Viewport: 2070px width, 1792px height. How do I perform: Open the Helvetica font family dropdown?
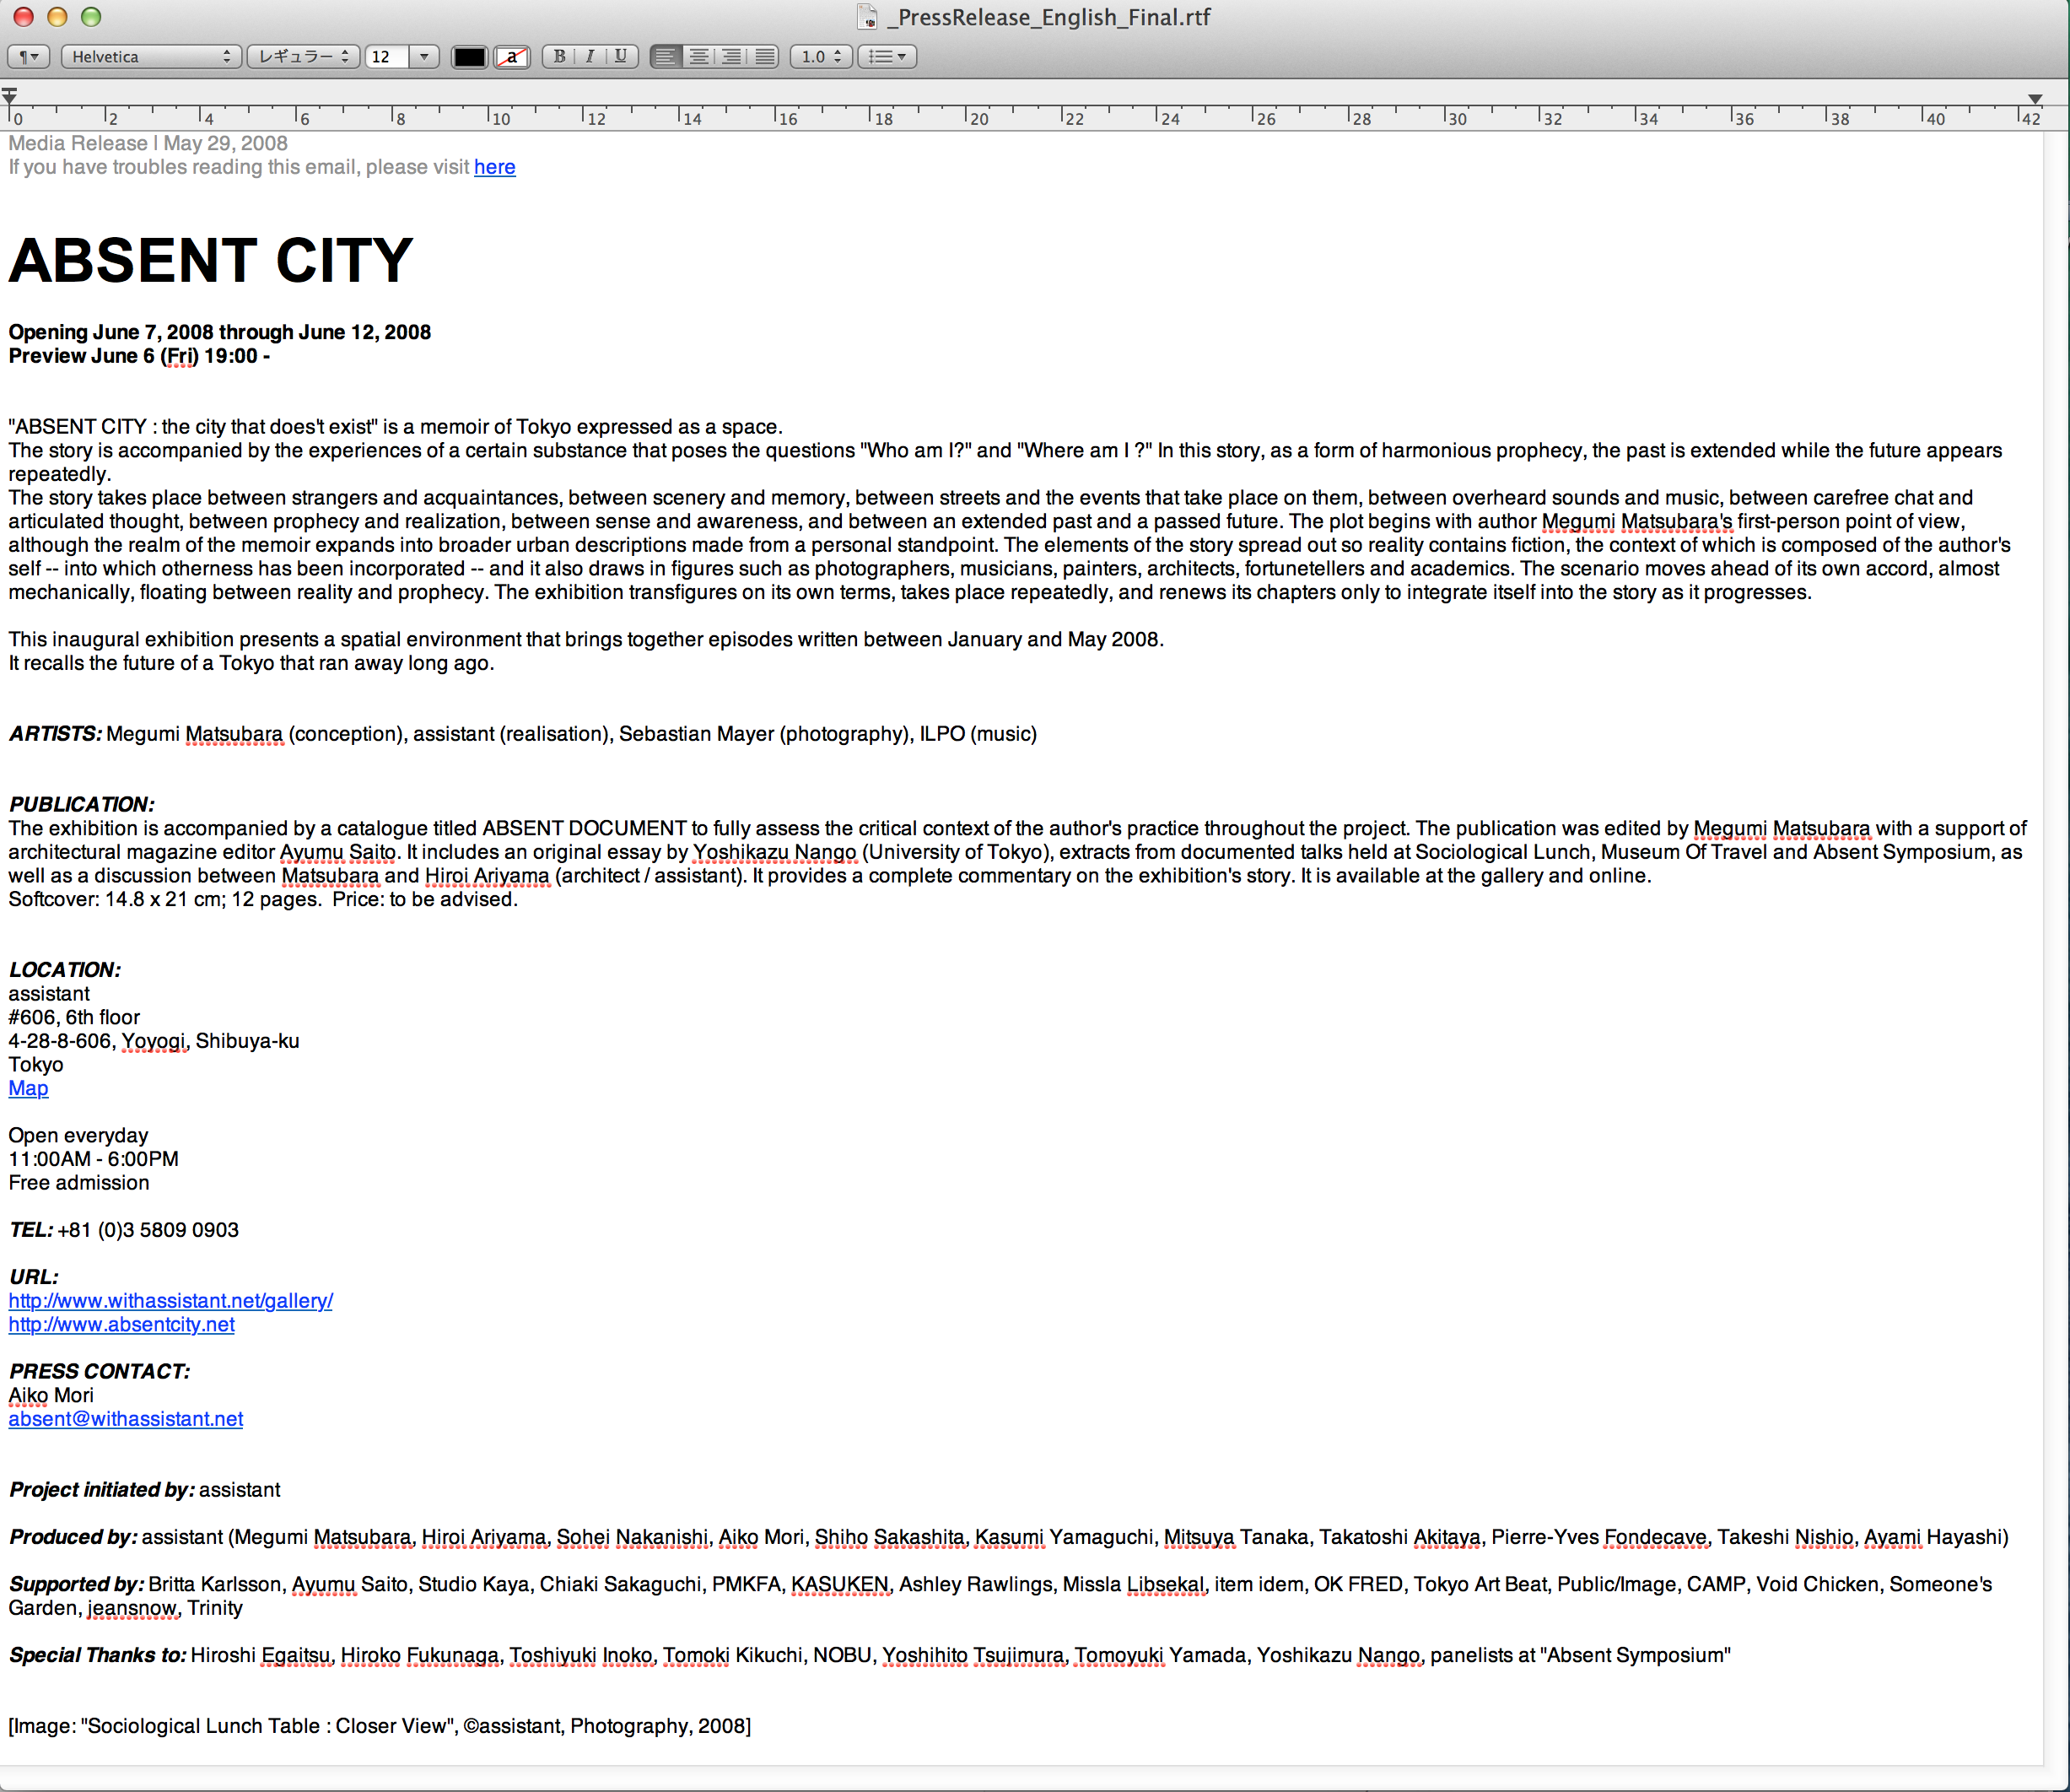click(151, 57)
